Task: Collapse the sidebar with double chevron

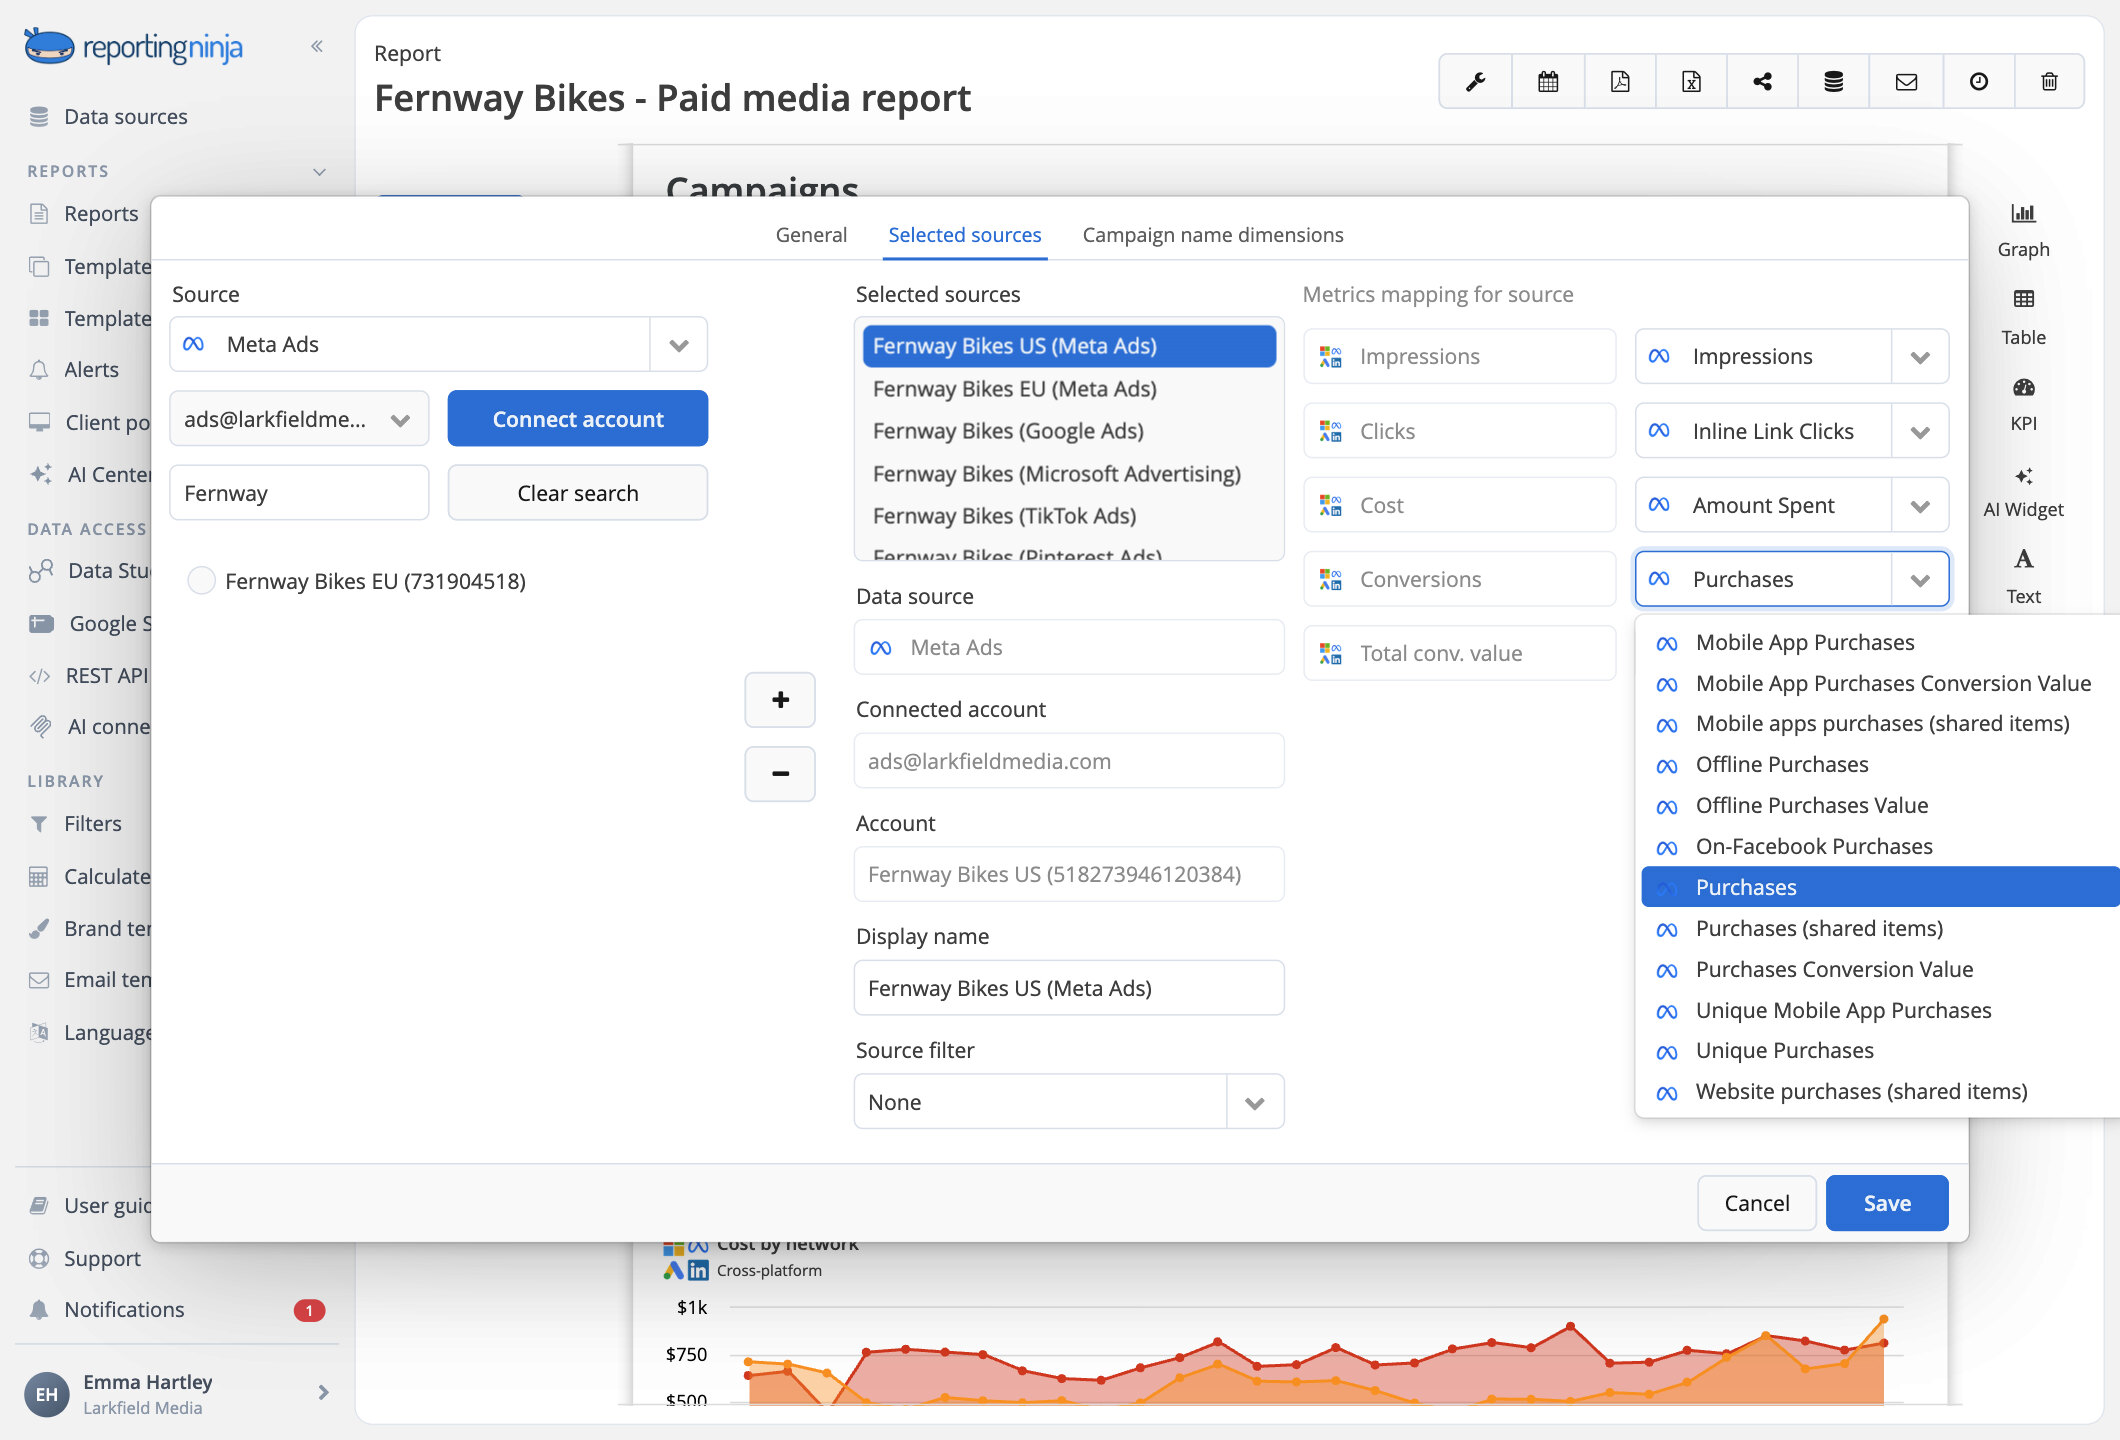Action: coord(317,46)
